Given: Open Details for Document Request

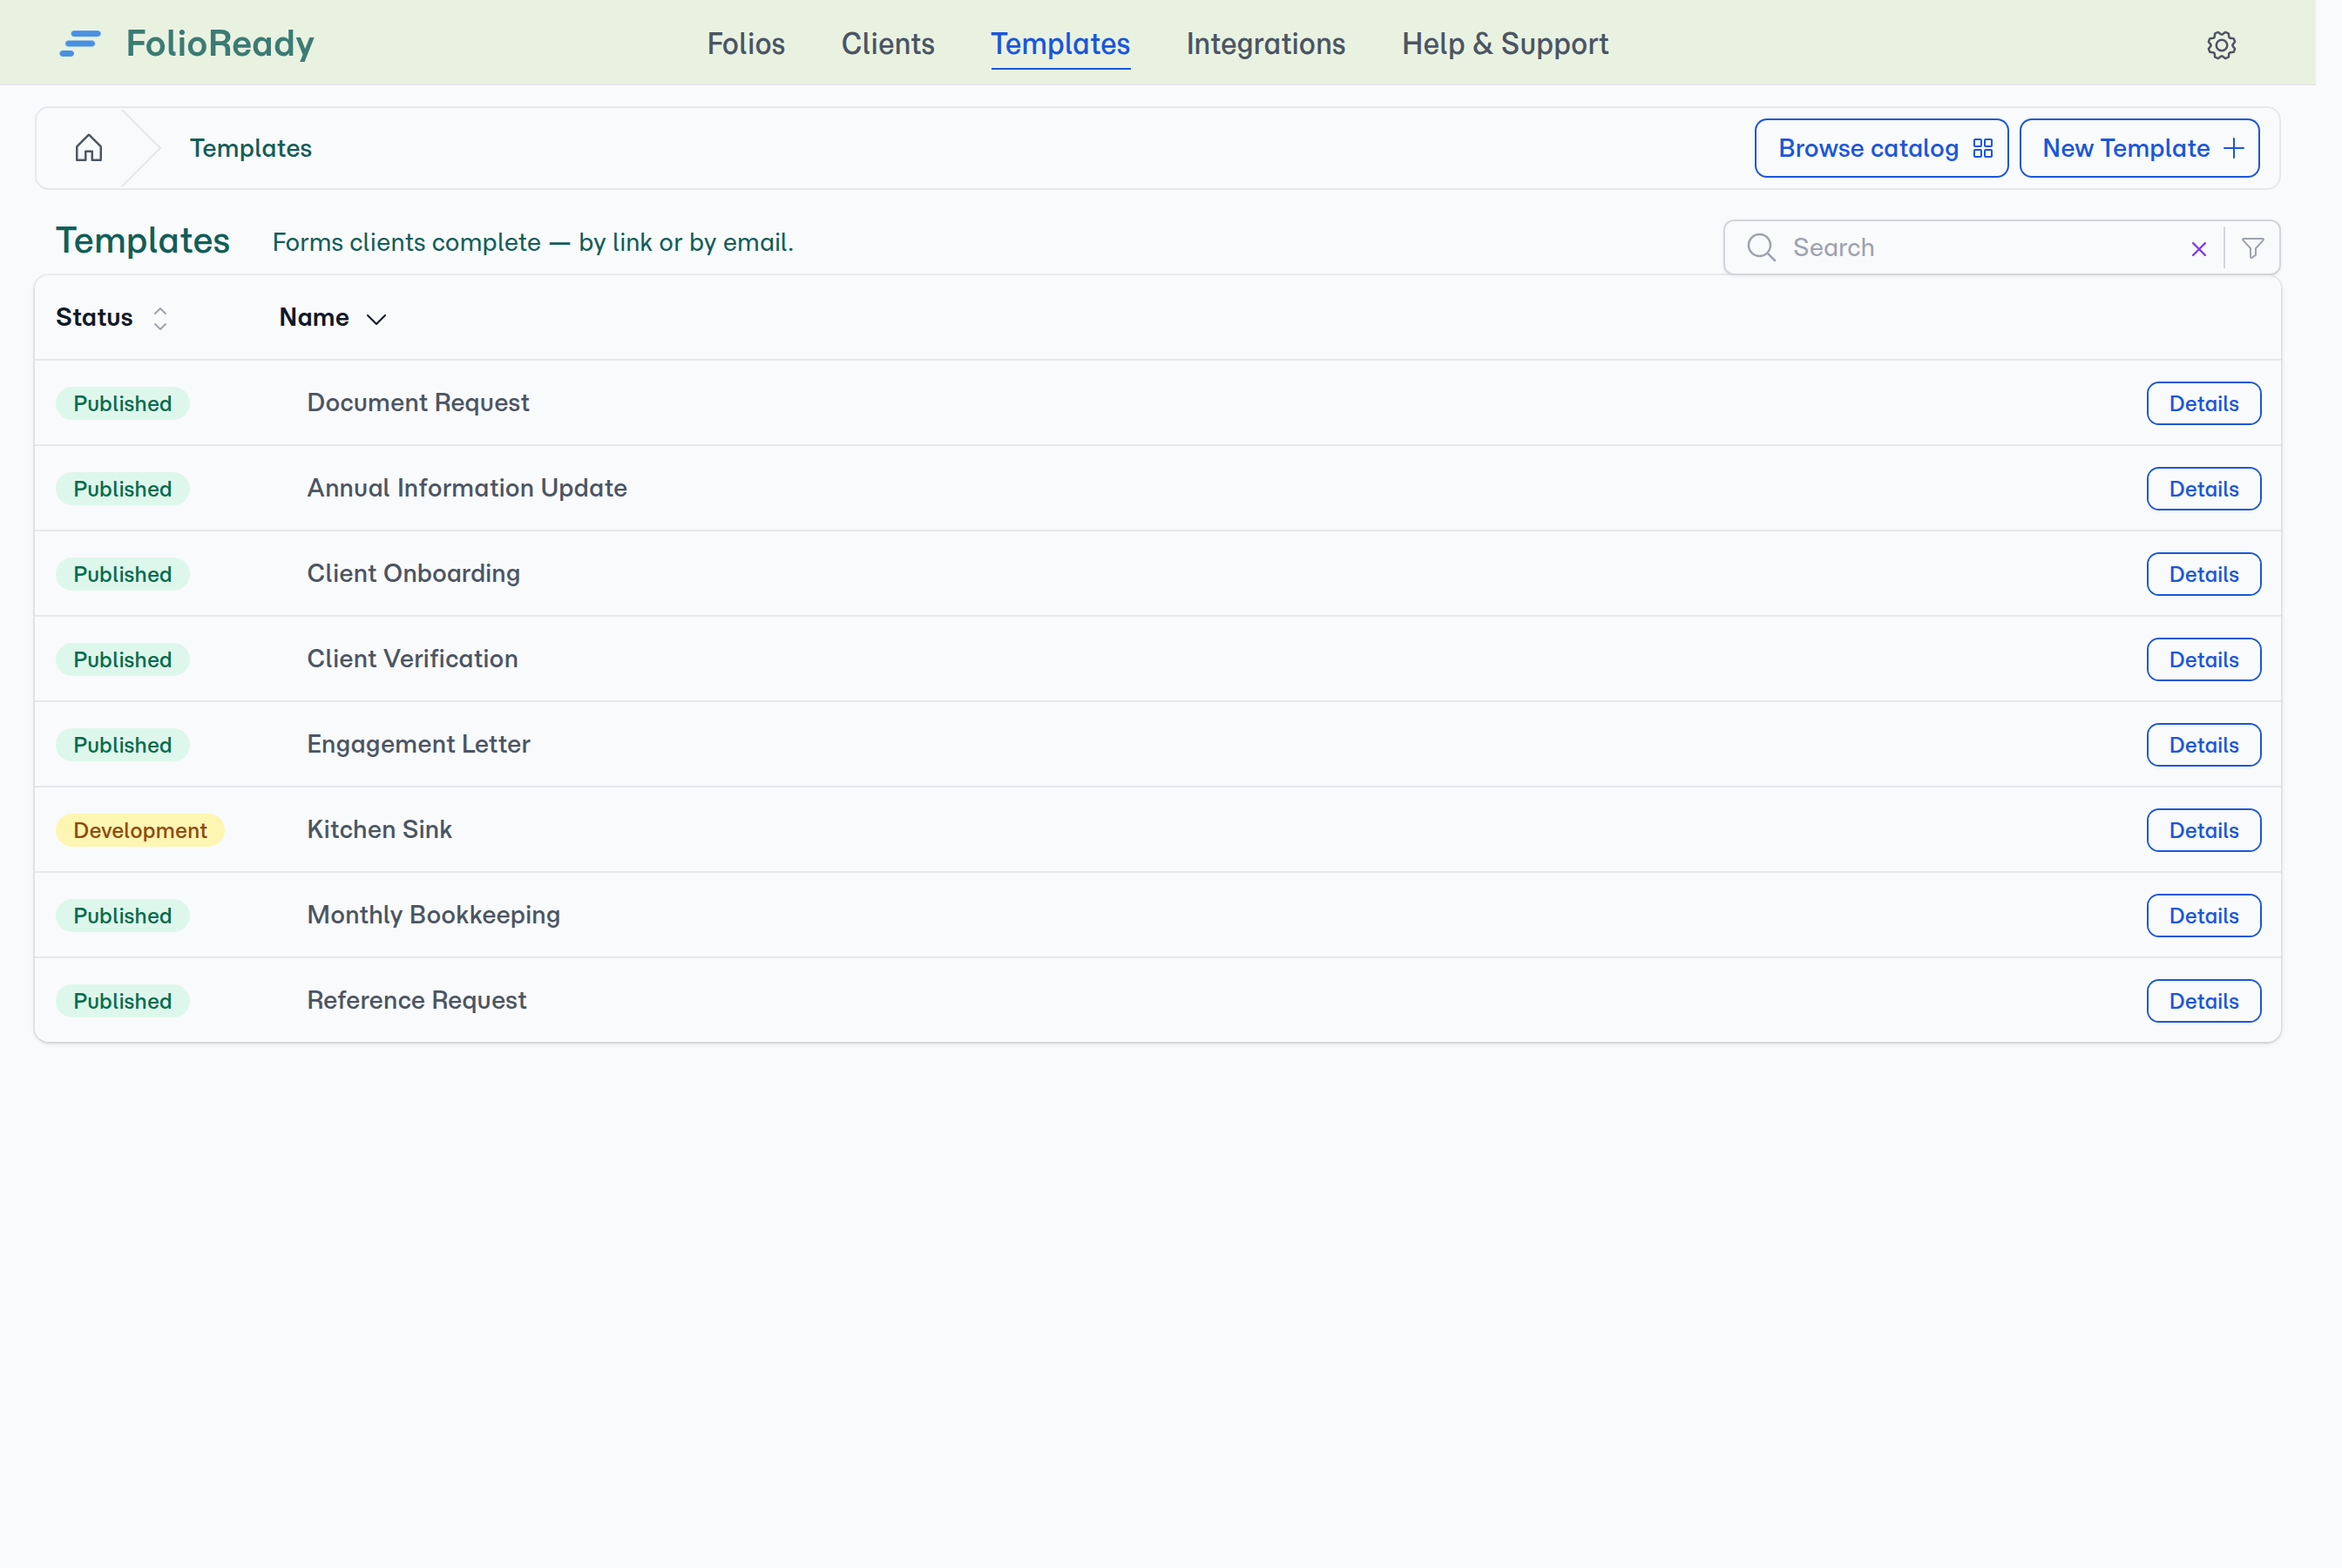Looking at the screenshot, I should click(x=2203, y=403).
